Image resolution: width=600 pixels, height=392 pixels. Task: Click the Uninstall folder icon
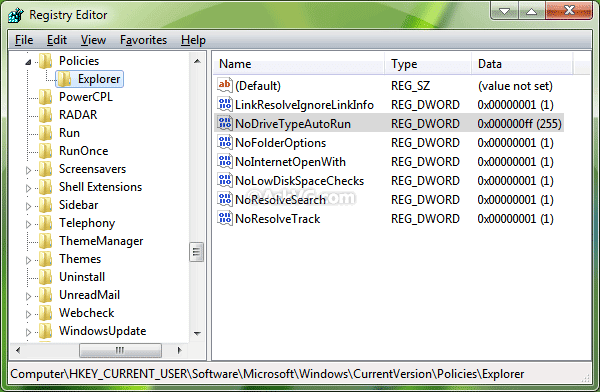(x=46, y=277)
